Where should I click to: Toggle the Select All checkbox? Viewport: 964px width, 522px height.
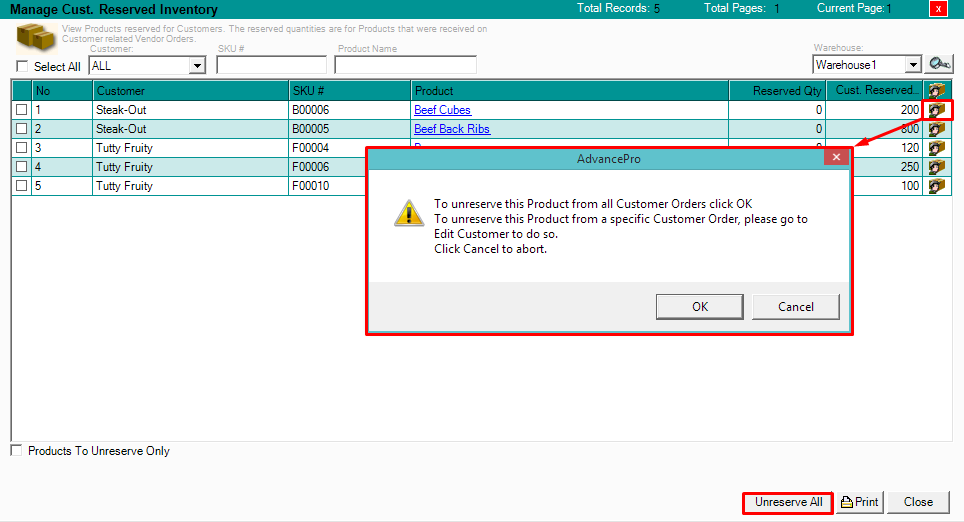pos(22,67)
